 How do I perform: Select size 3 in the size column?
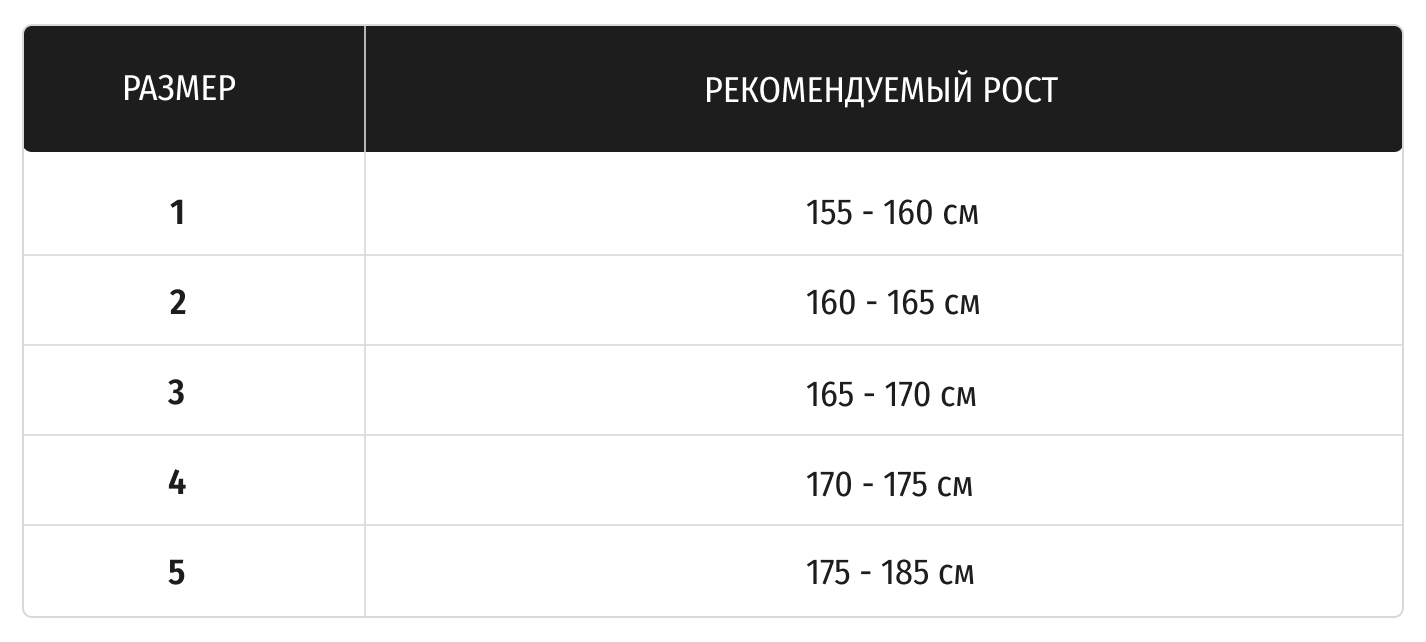[177, 392]
